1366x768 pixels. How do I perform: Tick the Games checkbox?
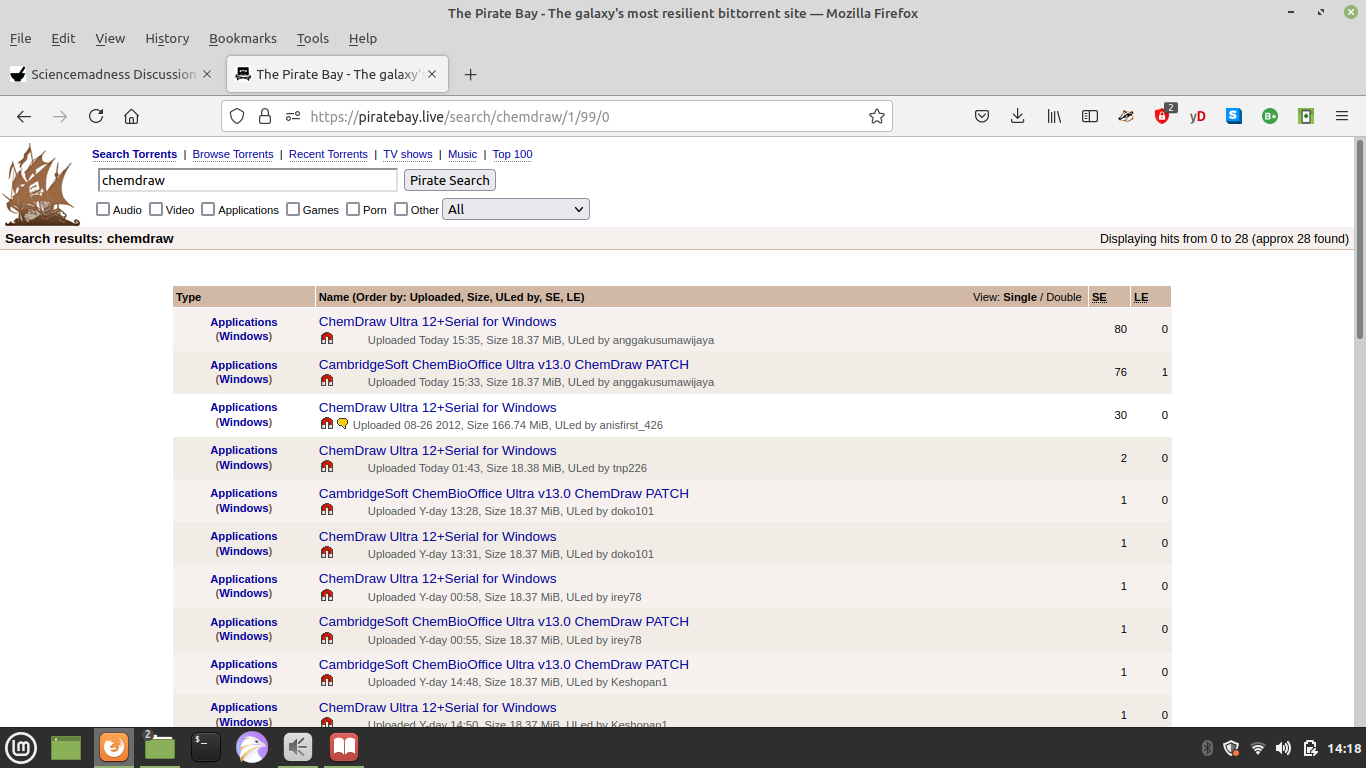pos(293,209)
